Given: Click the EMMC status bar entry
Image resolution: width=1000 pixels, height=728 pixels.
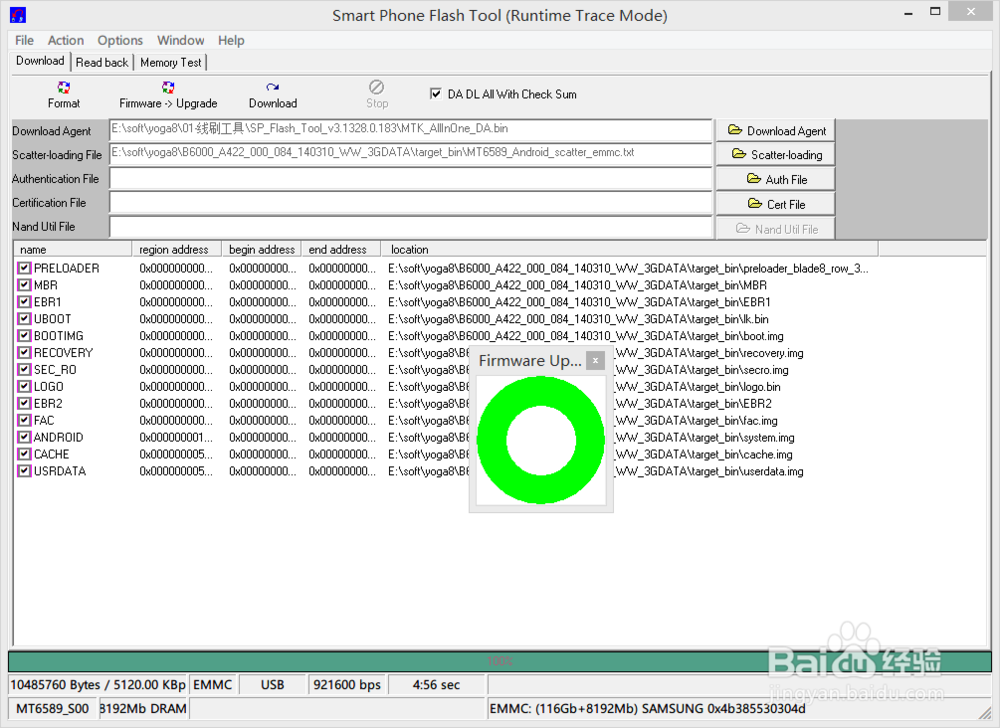Looking at the screenshot, I should tap(212, 685).
